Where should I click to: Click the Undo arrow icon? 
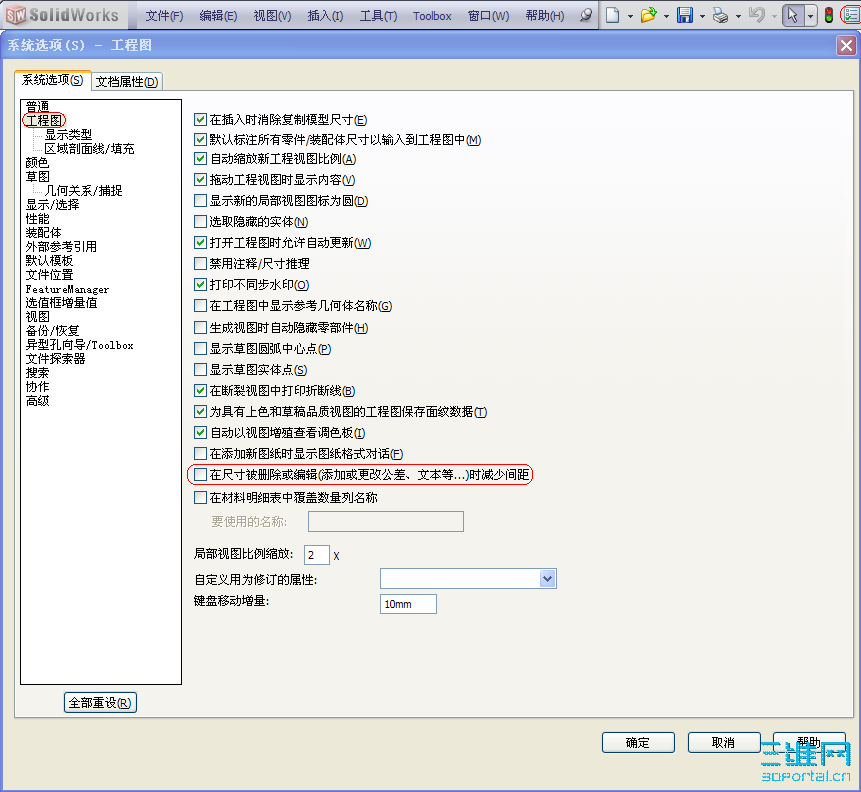tap(757, 15)
